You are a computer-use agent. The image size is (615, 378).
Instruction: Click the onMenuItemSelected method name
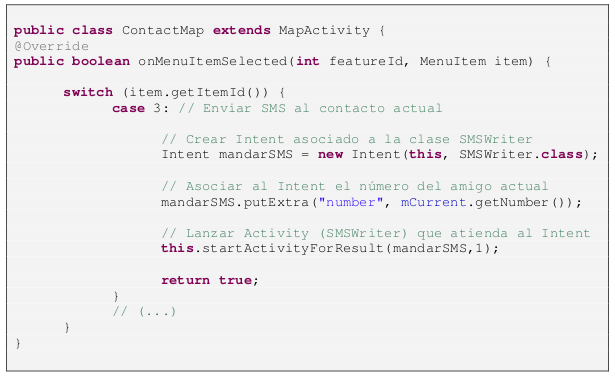click(x=212, y=61)
